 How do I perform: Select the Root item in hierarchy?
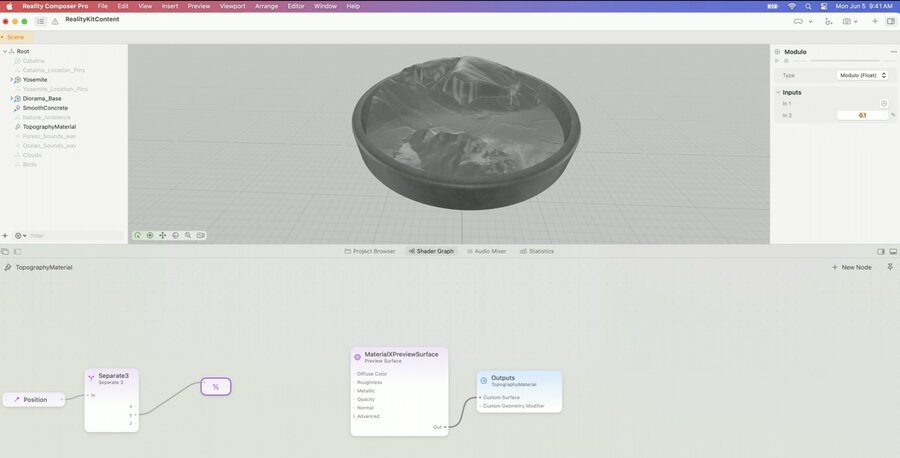(23, 51)
